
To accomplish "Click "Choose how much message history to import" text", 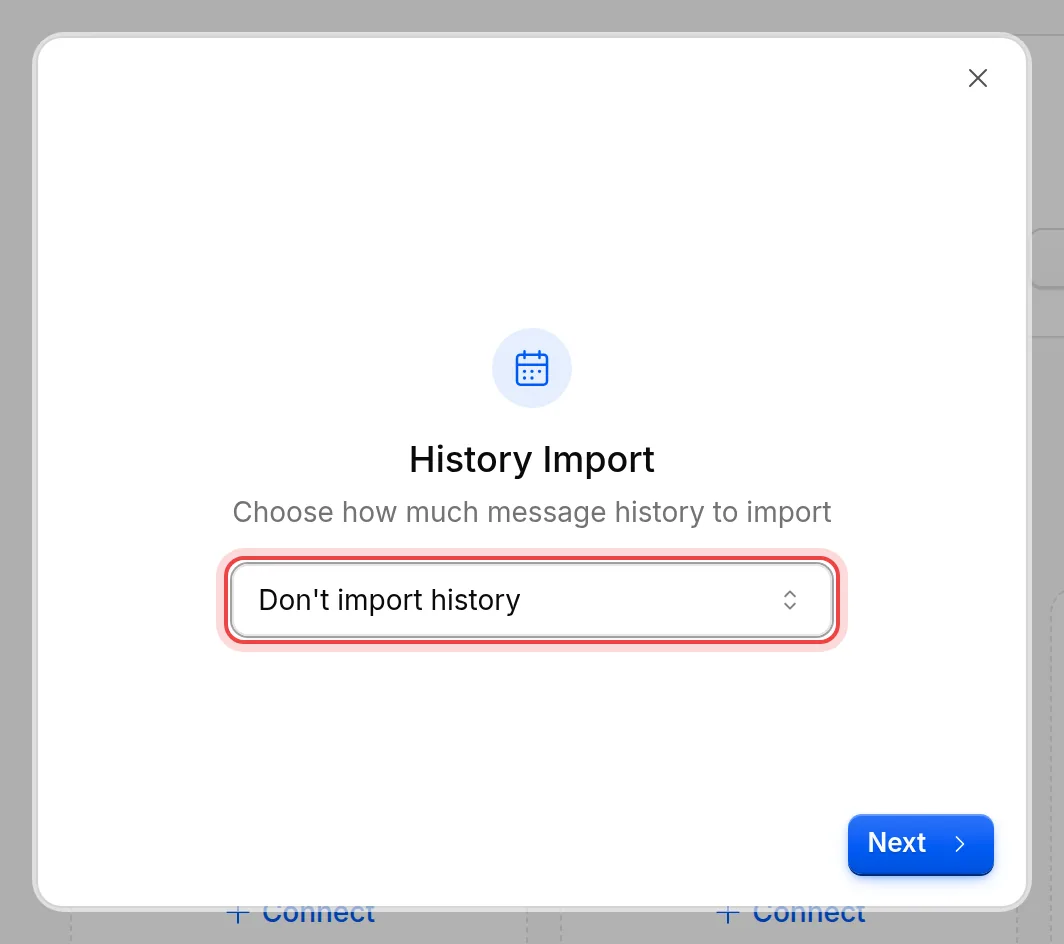I will click(532, 512).
